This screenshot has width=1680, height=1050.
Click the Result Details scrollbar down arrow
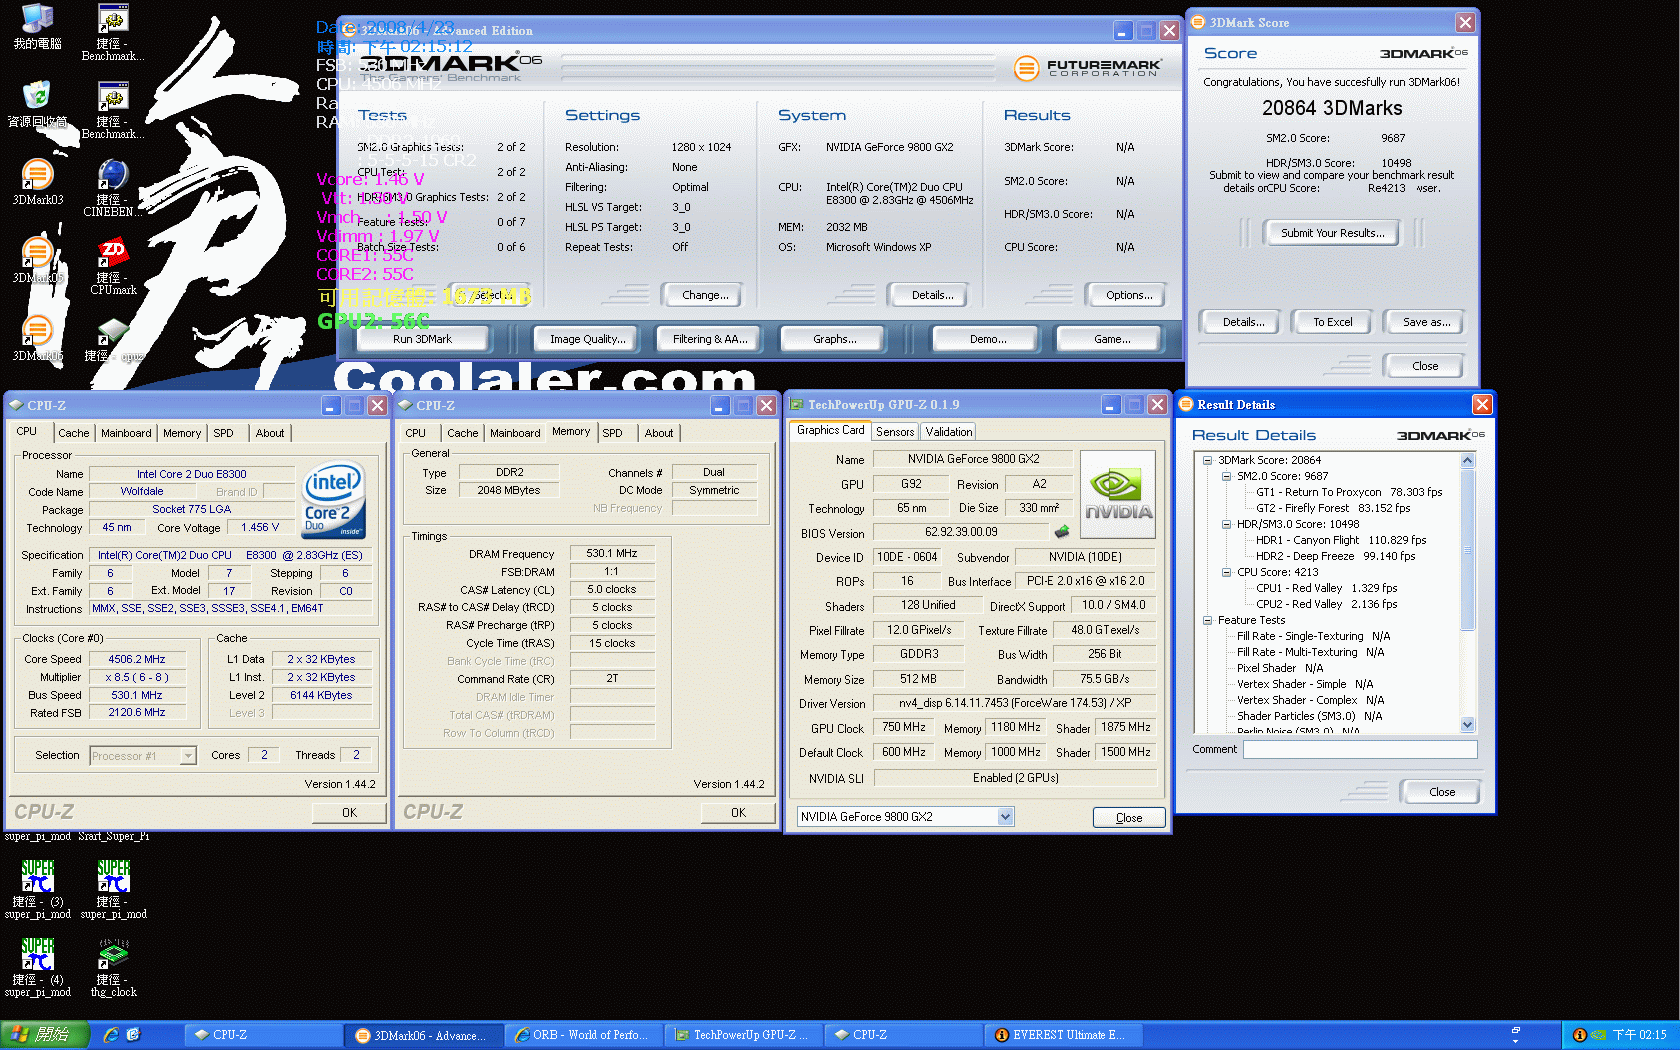pos(1468,726)
